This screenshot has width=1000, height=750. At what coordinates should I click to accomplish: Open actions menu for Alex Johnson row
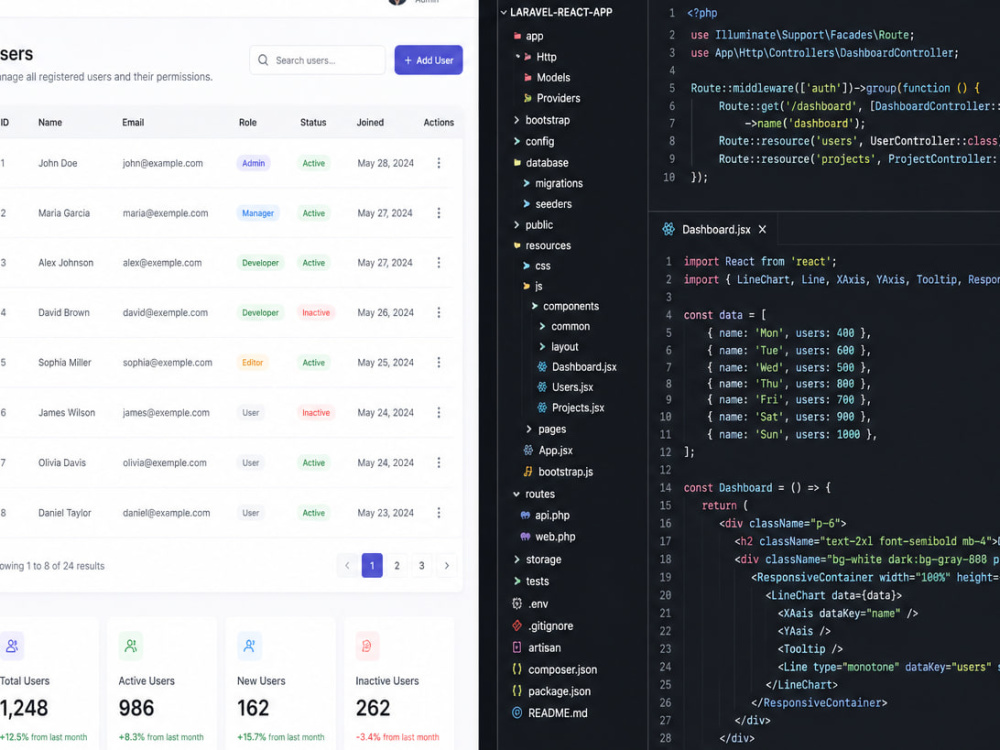tap(439, 263)
